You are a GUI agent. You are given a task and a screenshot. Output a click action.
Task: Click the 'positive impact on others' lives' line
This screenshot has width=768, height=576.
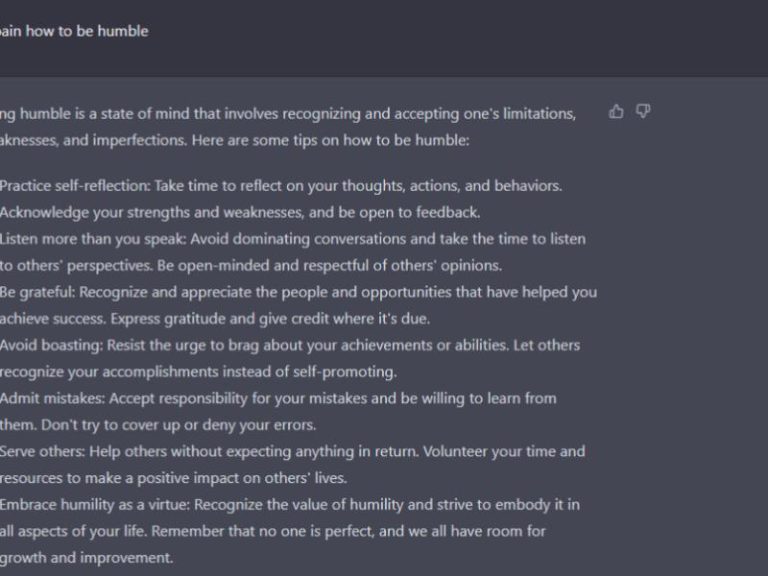pyautogui.click(x=173, y=478)
